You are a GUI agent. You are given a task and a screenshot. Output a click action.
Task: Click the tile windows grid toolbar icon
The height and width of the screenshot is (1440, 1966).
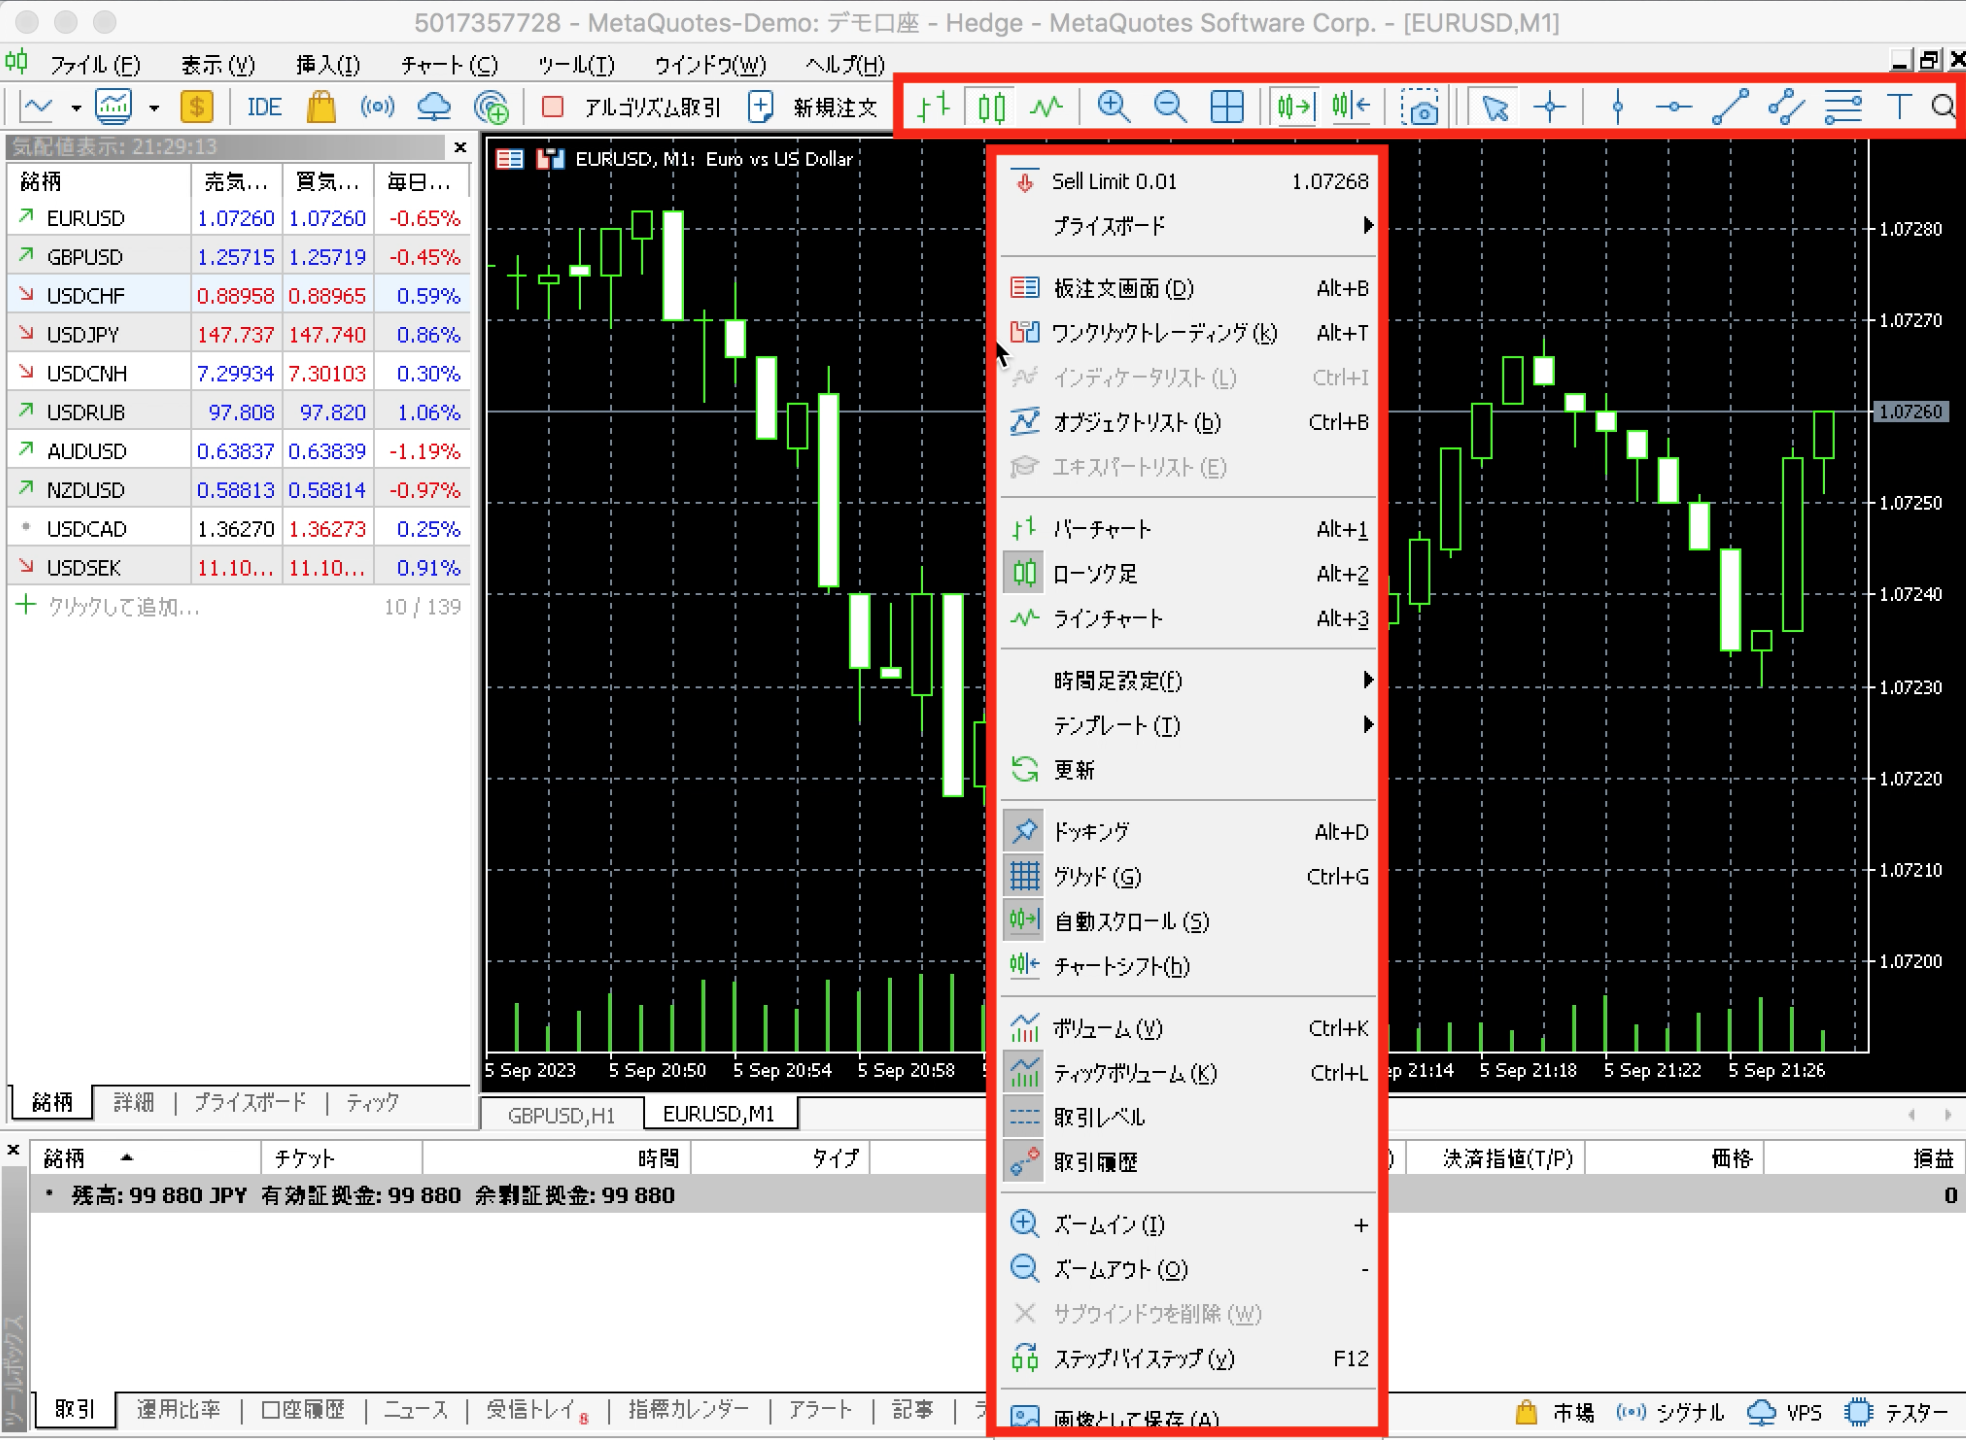click(1226, 106)
